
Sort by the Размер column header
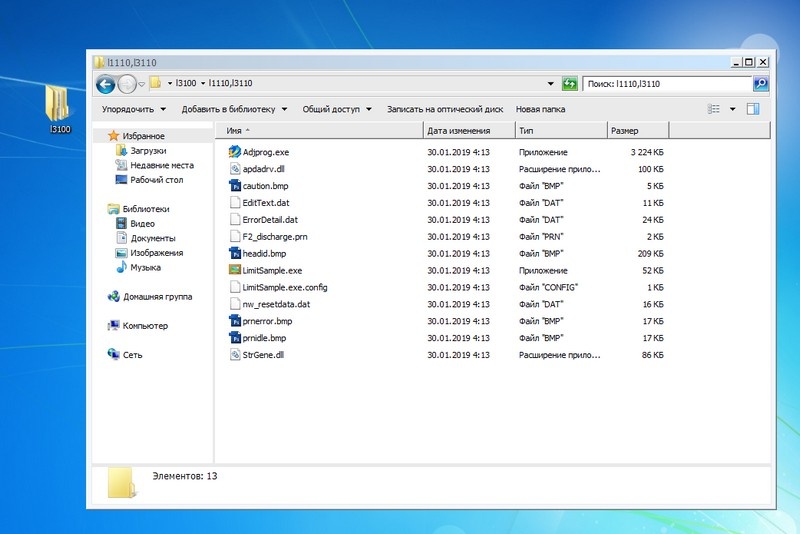coord(638,131)
